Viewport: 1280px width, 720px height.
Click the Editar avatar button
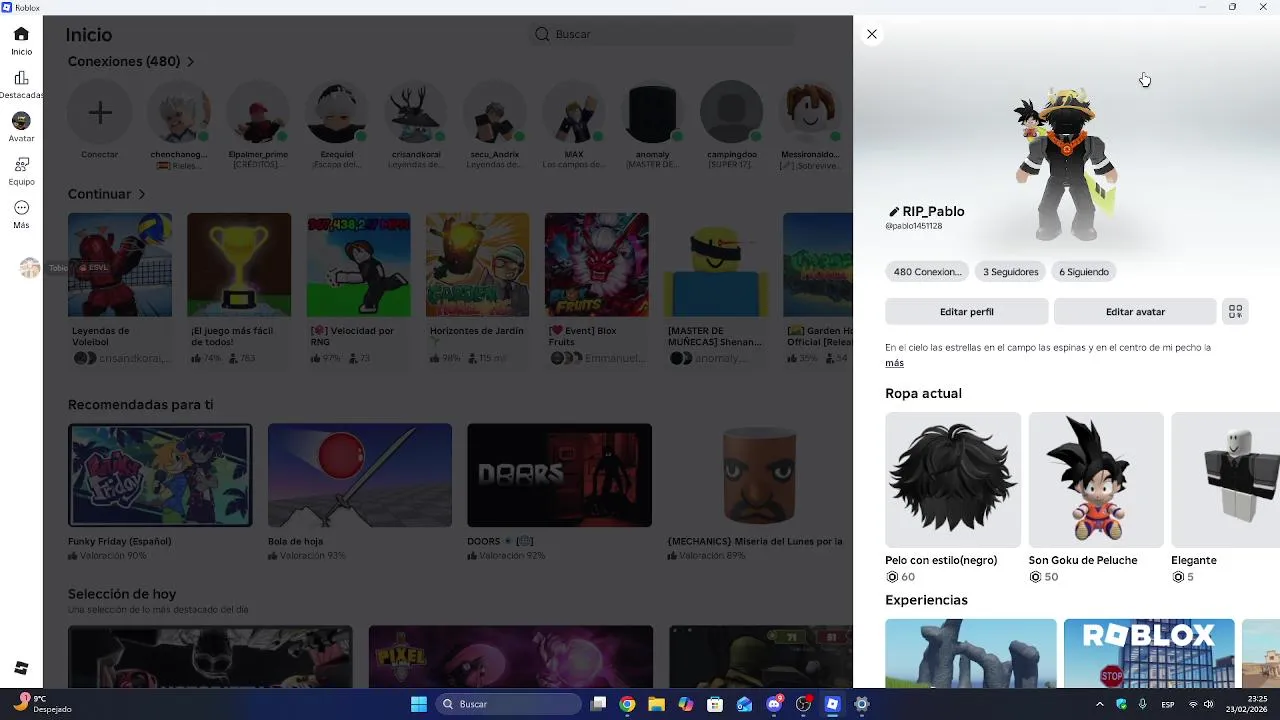1135,312
